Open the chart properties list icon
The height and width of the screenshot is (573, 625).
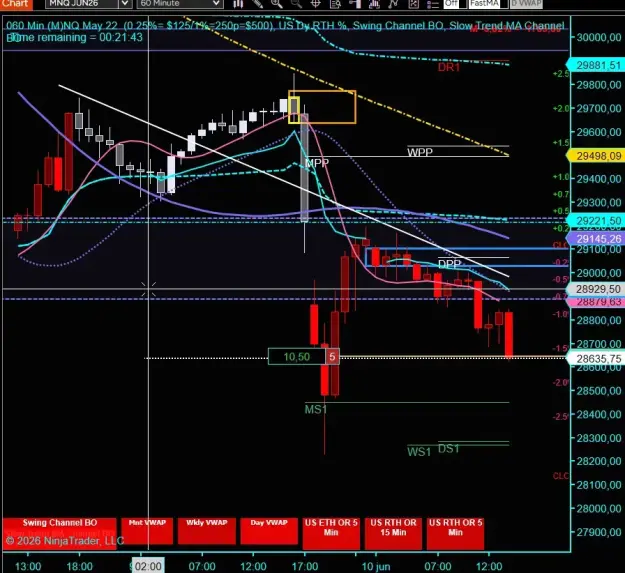(x=432, y=4)
